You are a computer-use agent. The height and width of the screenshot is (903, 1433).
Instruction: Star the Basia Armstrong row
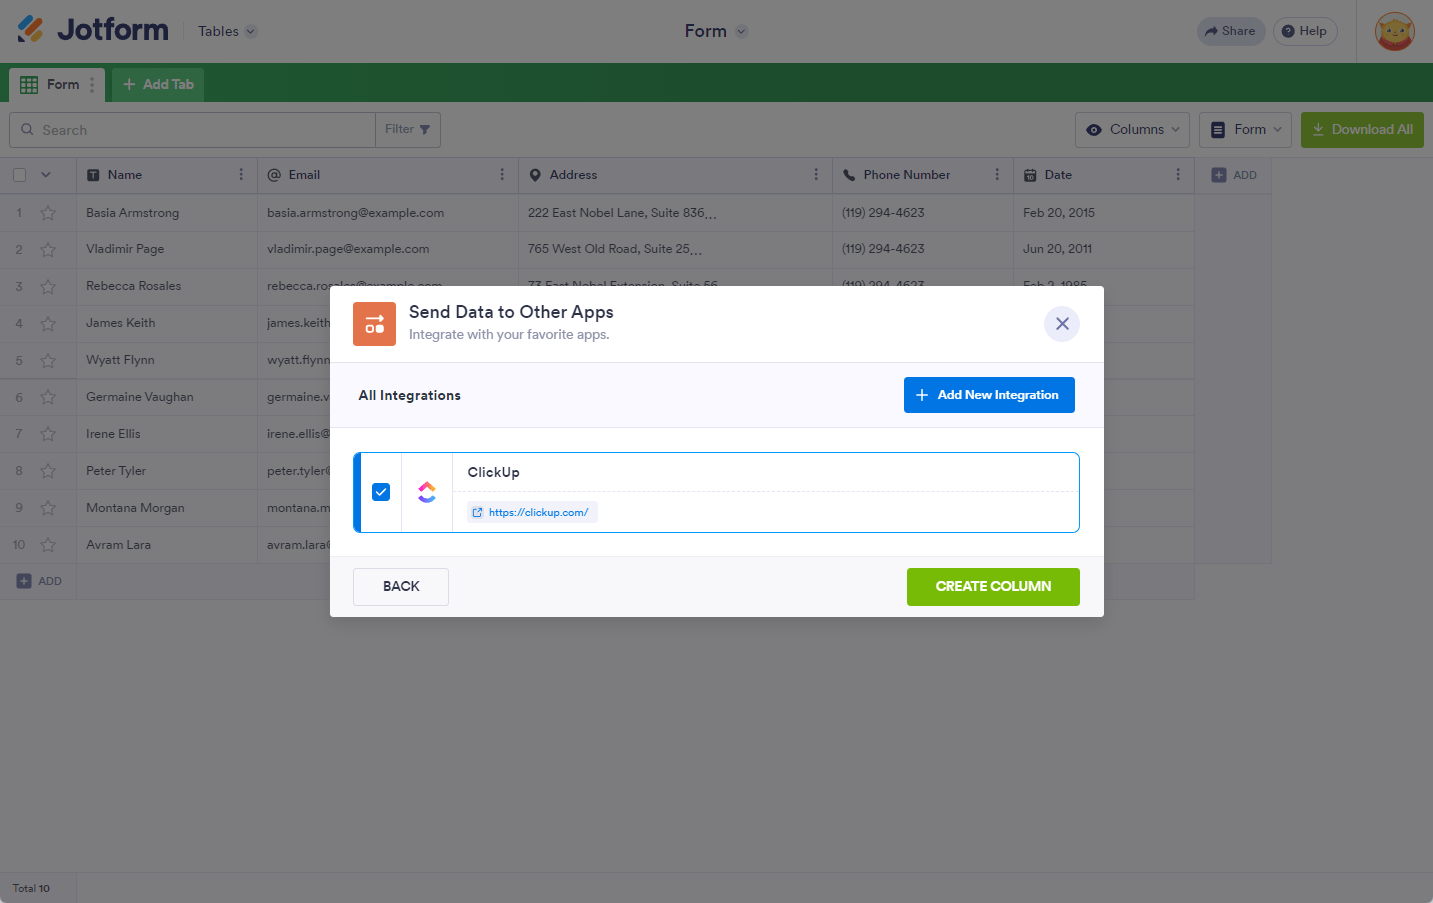pyautogui.click(x=48, y=213)
